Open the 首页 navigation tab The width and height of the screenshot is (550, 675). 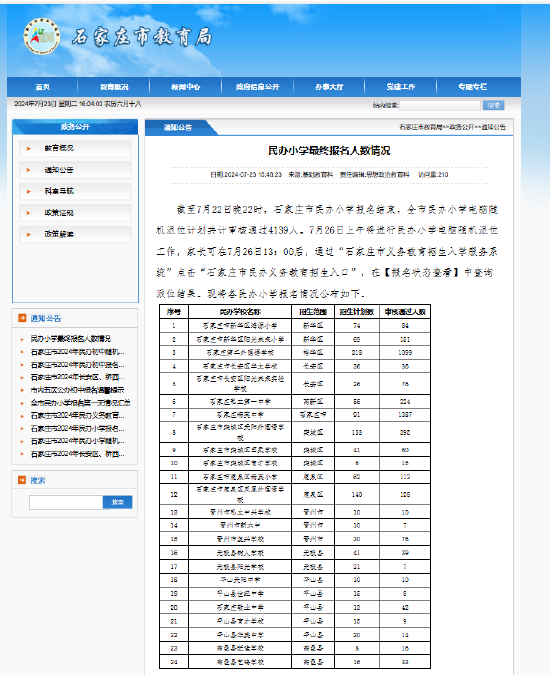[43, 87]
